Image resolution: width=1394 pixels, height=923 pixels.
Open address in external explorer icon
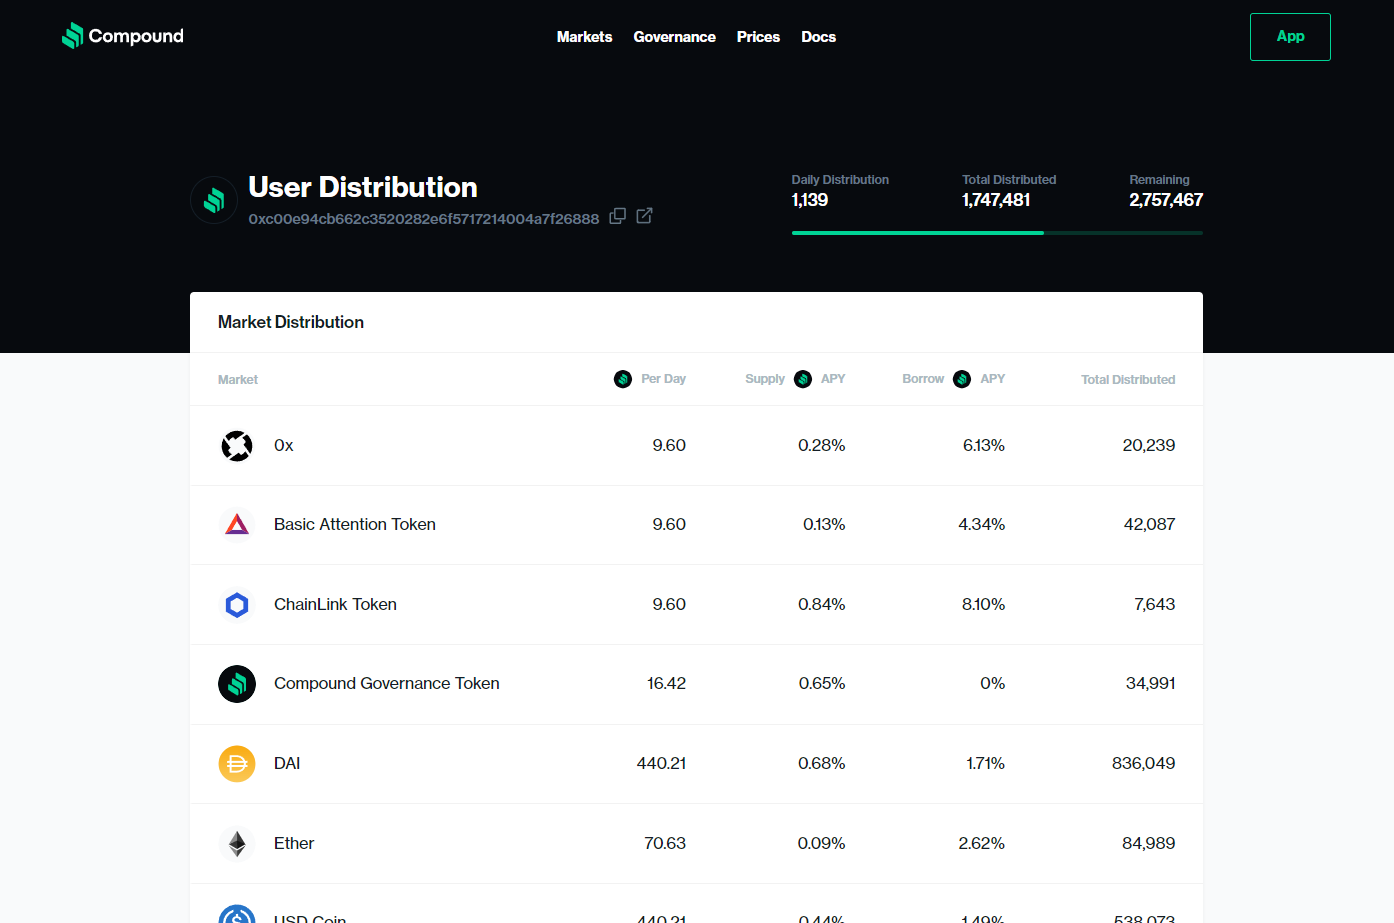click(x=644, y=216)
